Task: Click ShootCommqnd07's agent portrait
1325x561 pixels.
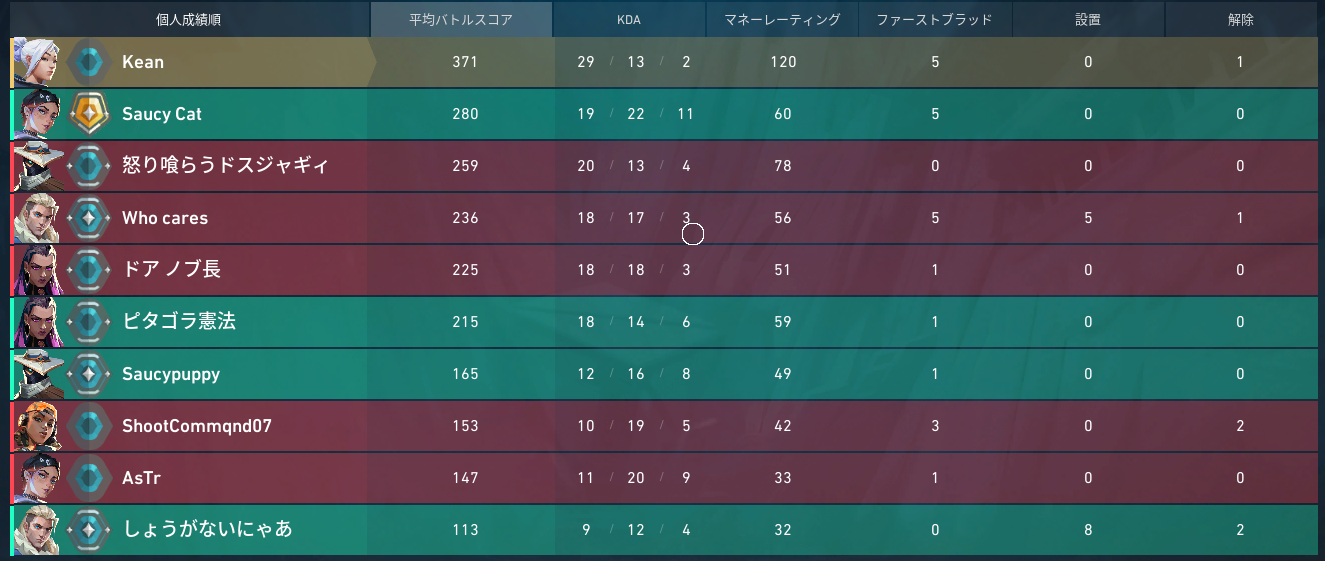Action: [37, 427]
